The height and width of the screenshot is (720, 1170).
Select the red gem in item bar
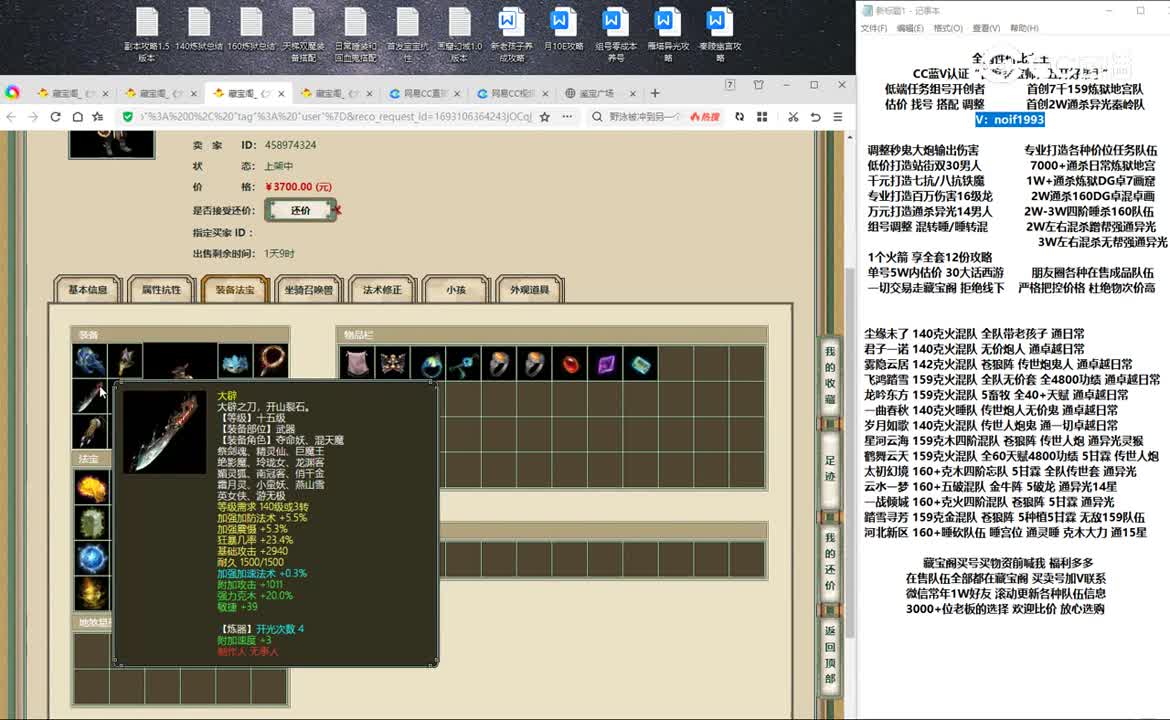pos(571,364)
